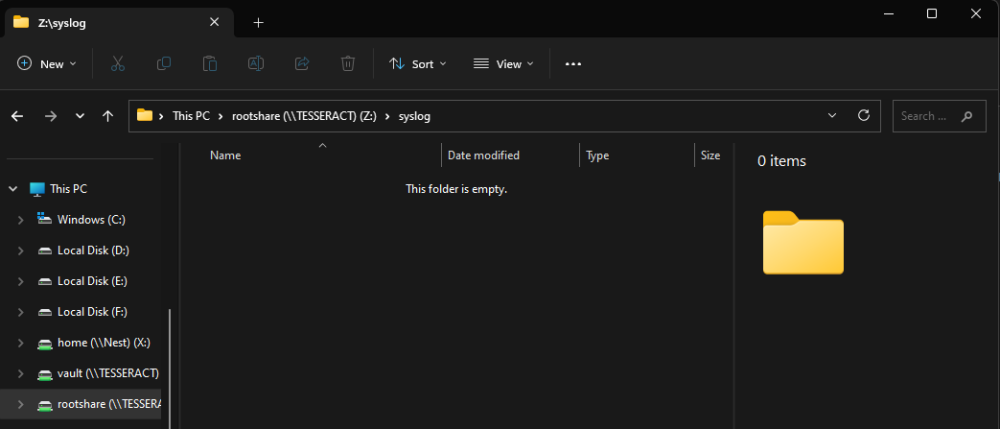Screen dimensions: 1000x429
Task: Select the Z:\syslog tab
Action: click(119, 22)
